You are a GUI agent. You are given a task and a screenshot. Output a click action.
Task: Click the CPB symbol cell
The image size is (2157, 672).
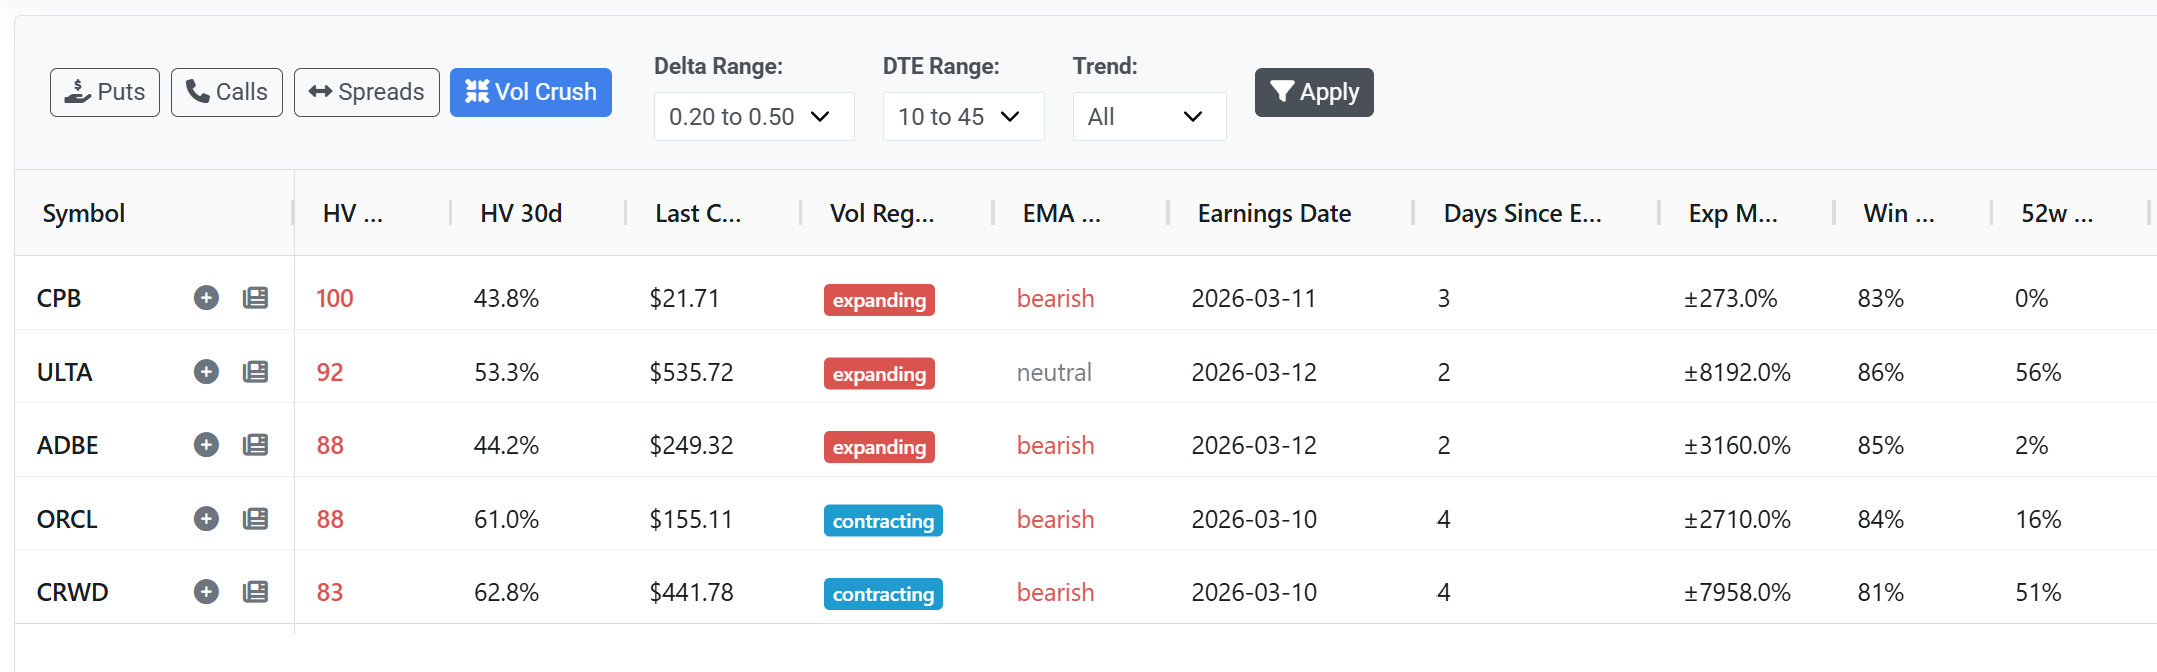(59, 298)
